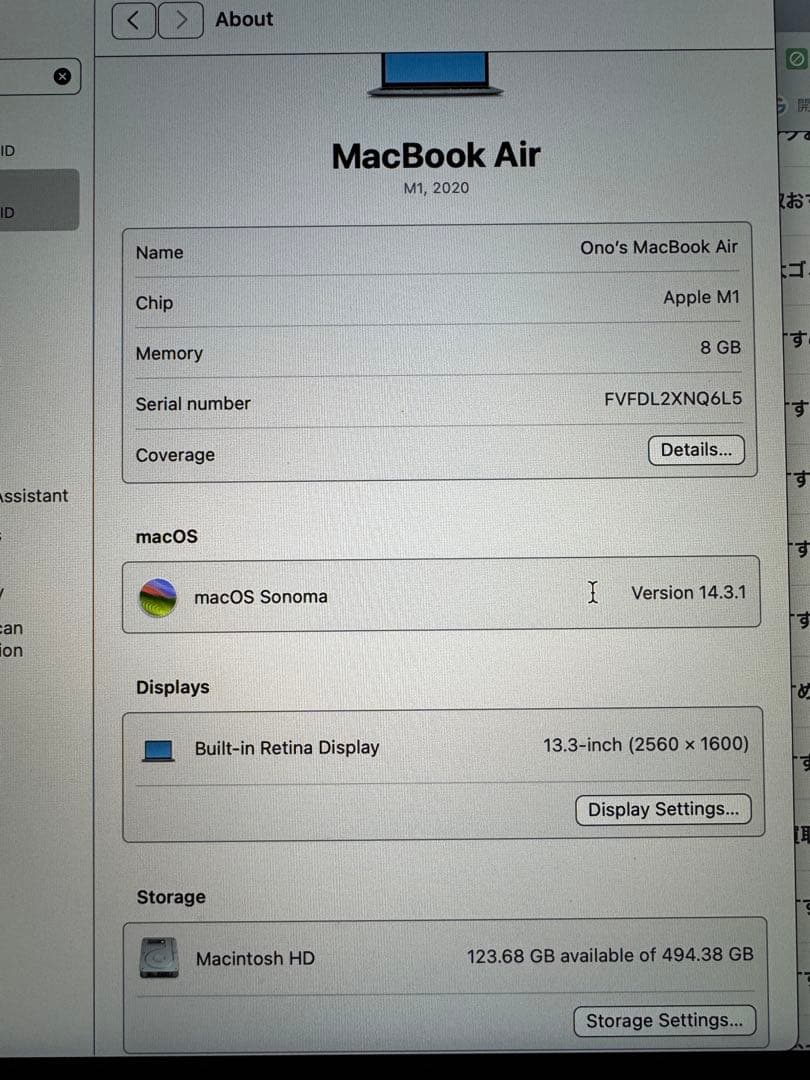The image size is (810, 1080).
Task: Open Details for Coverage
Action: point(696,450)
